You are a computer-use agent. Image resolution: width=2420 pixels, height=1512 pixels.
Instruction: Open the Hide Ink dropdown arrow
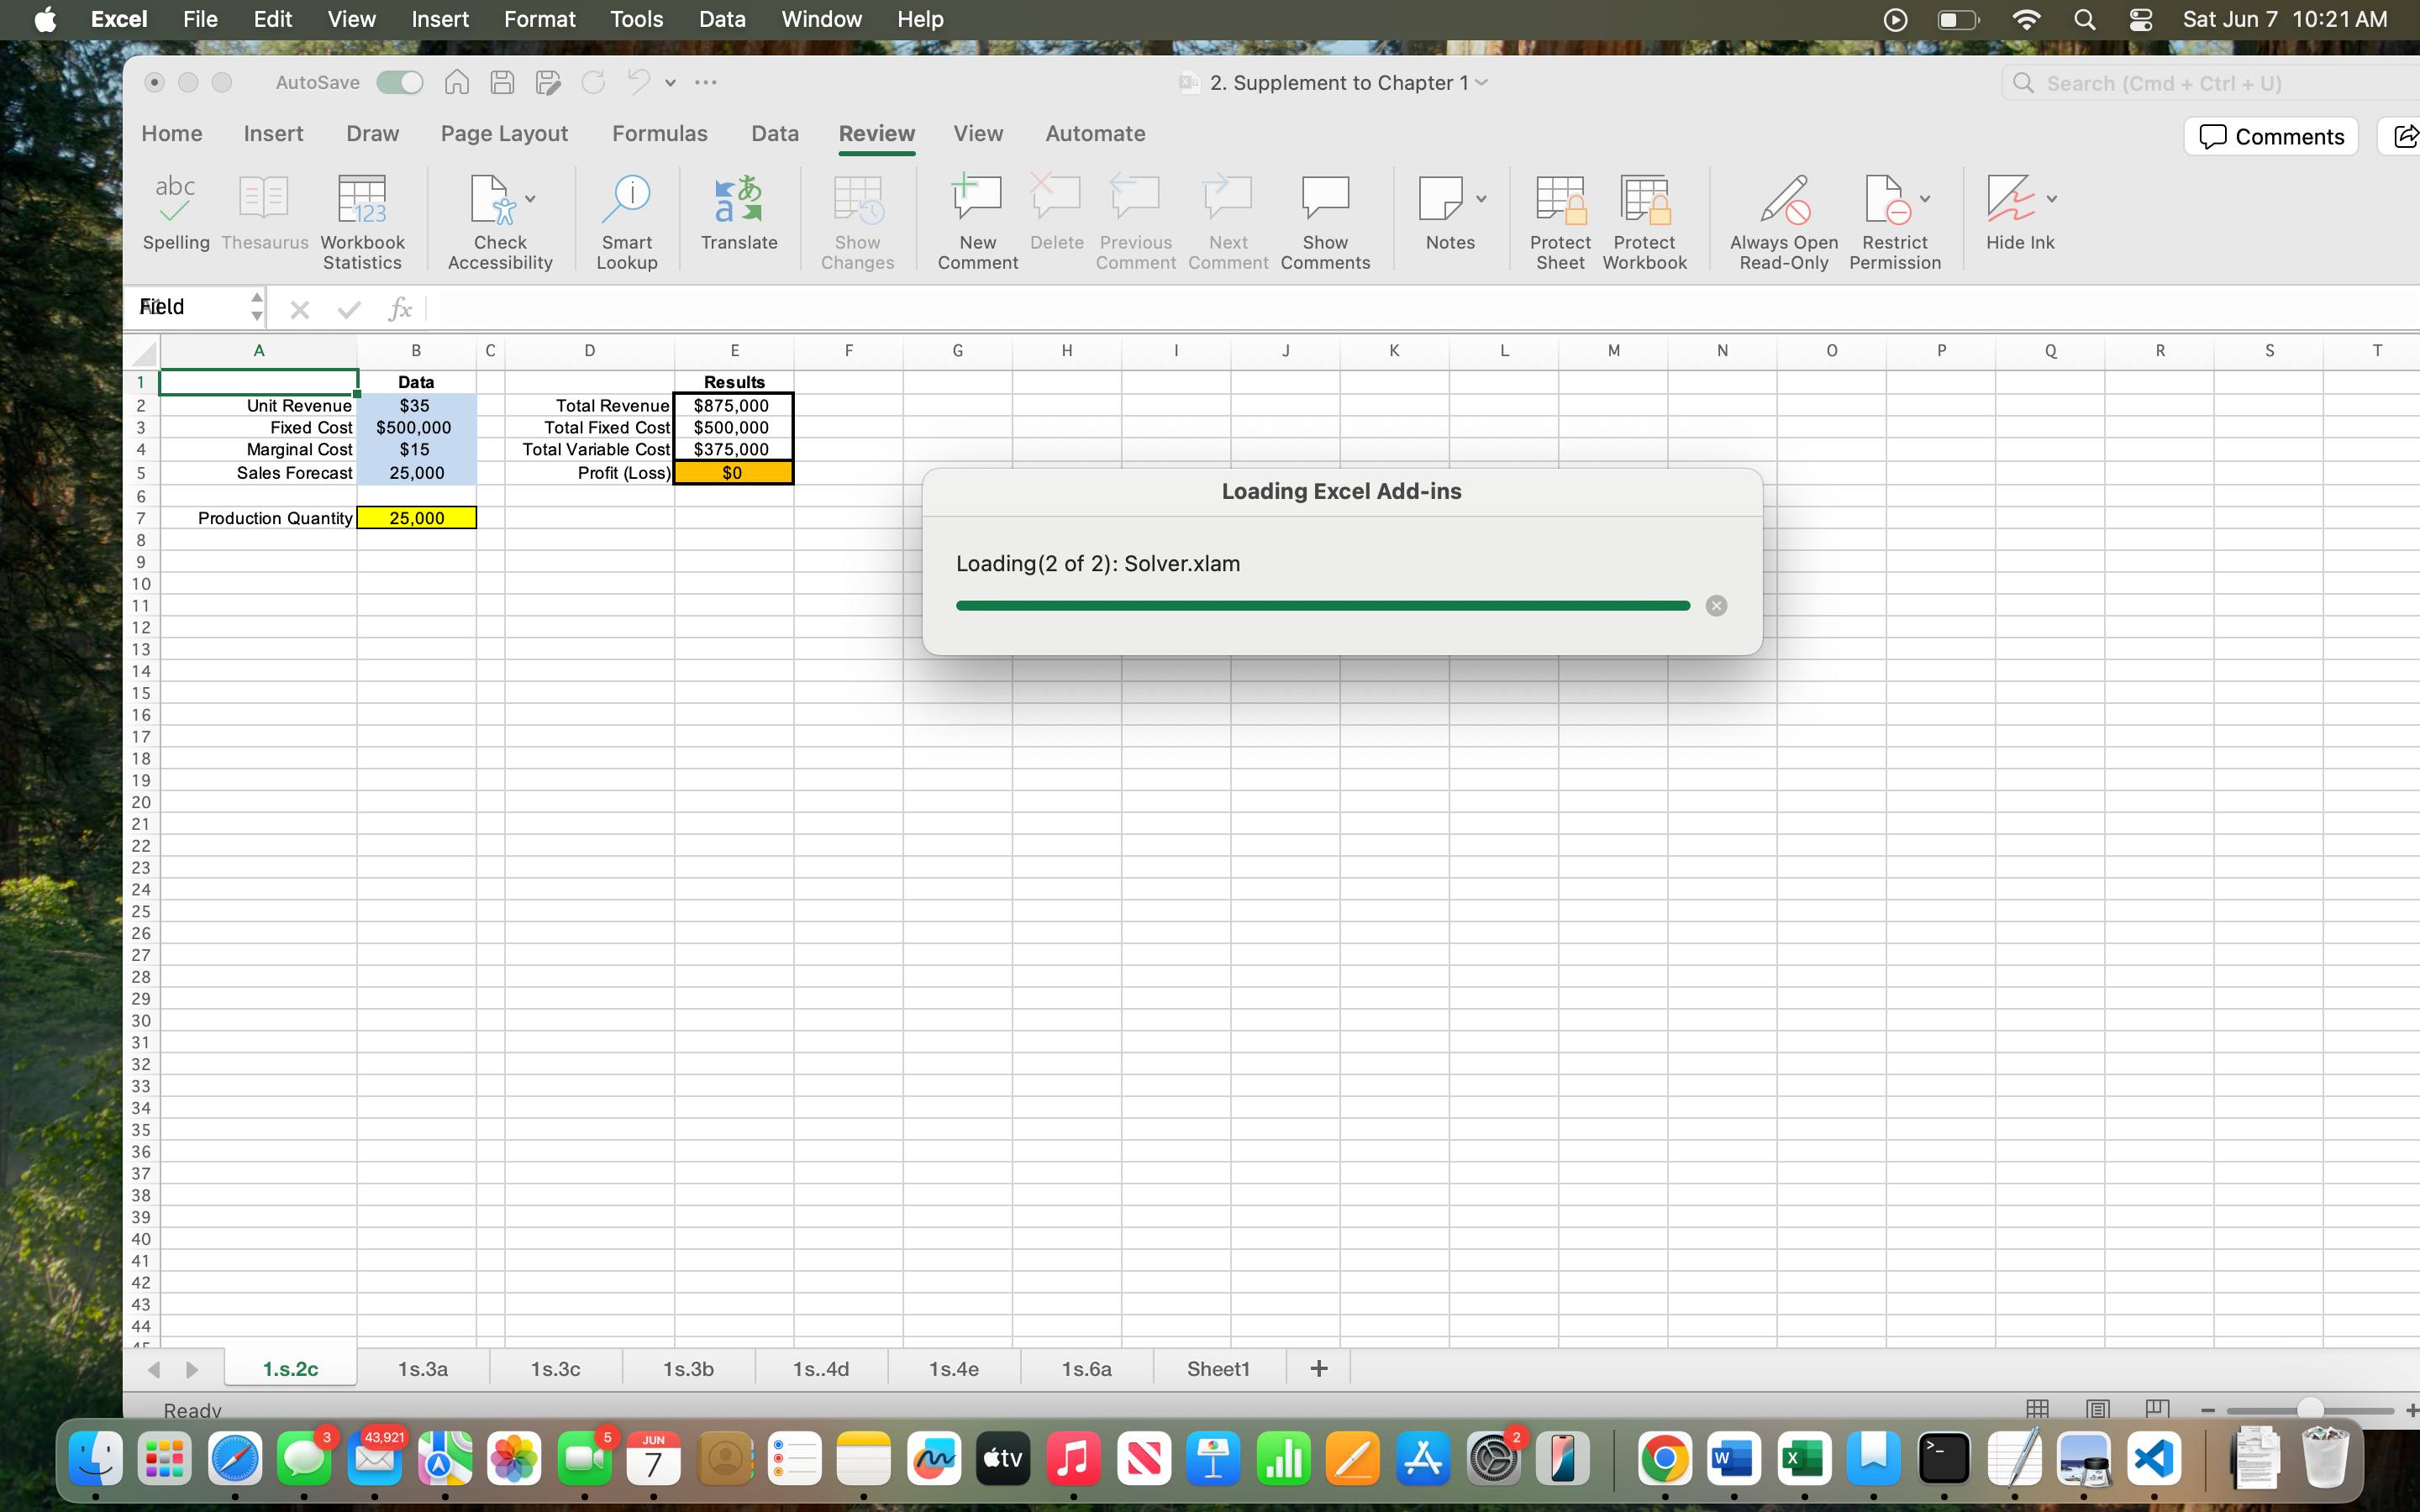pyautogui.click(x=2052, y=198)
